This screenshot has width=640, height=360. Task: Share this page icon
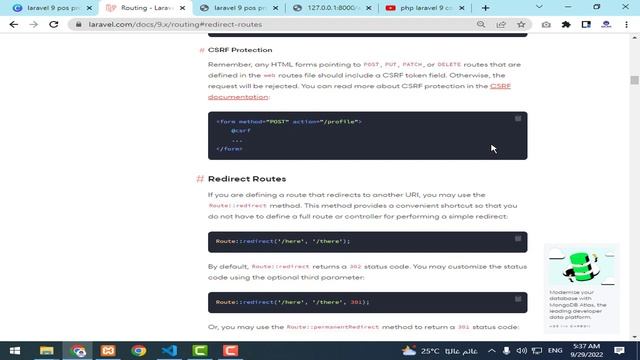pyautogui.click(x=501, y=24)
